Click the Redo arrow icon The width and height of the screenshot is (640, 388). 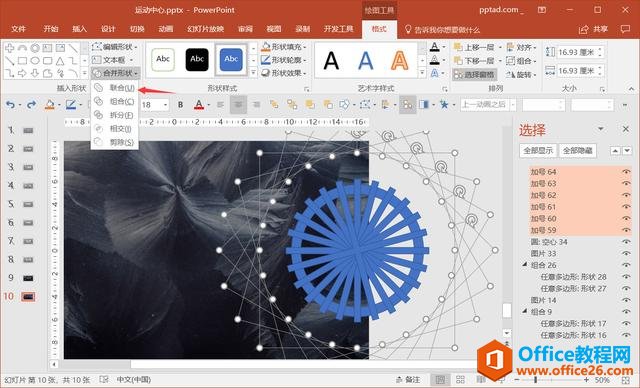click(31, 105)
